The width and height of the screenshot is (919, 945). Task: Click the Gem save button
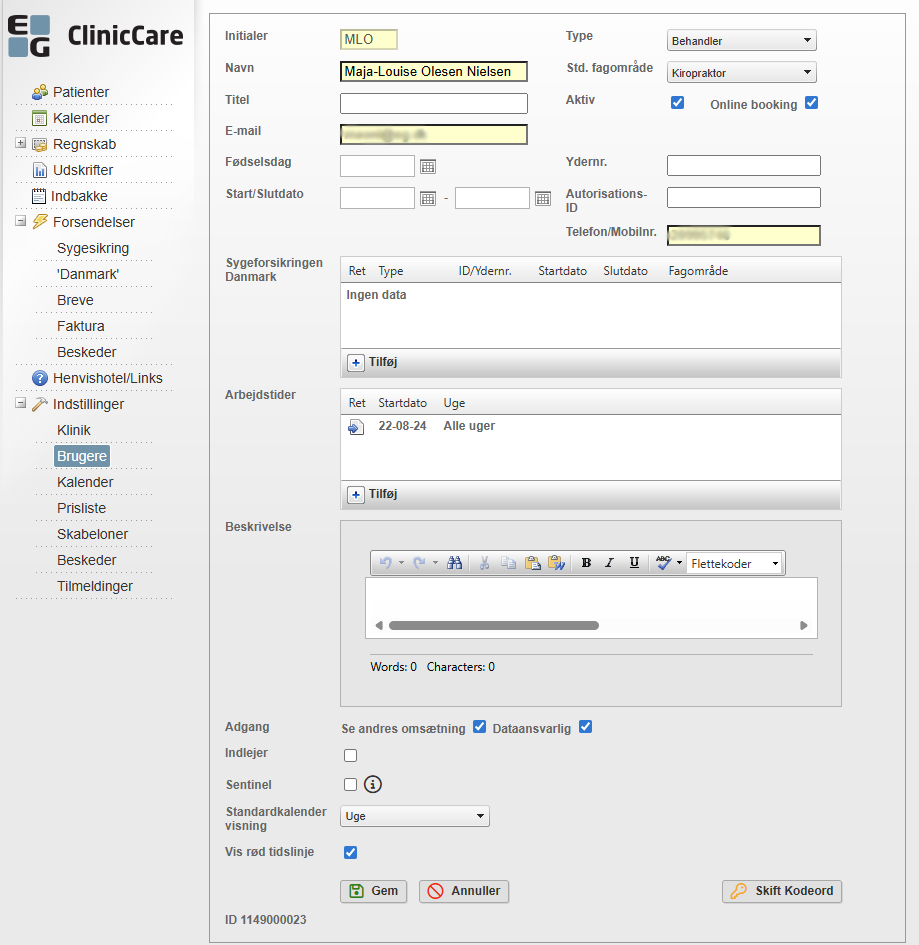pyautogui.click(x=374, y=891)
